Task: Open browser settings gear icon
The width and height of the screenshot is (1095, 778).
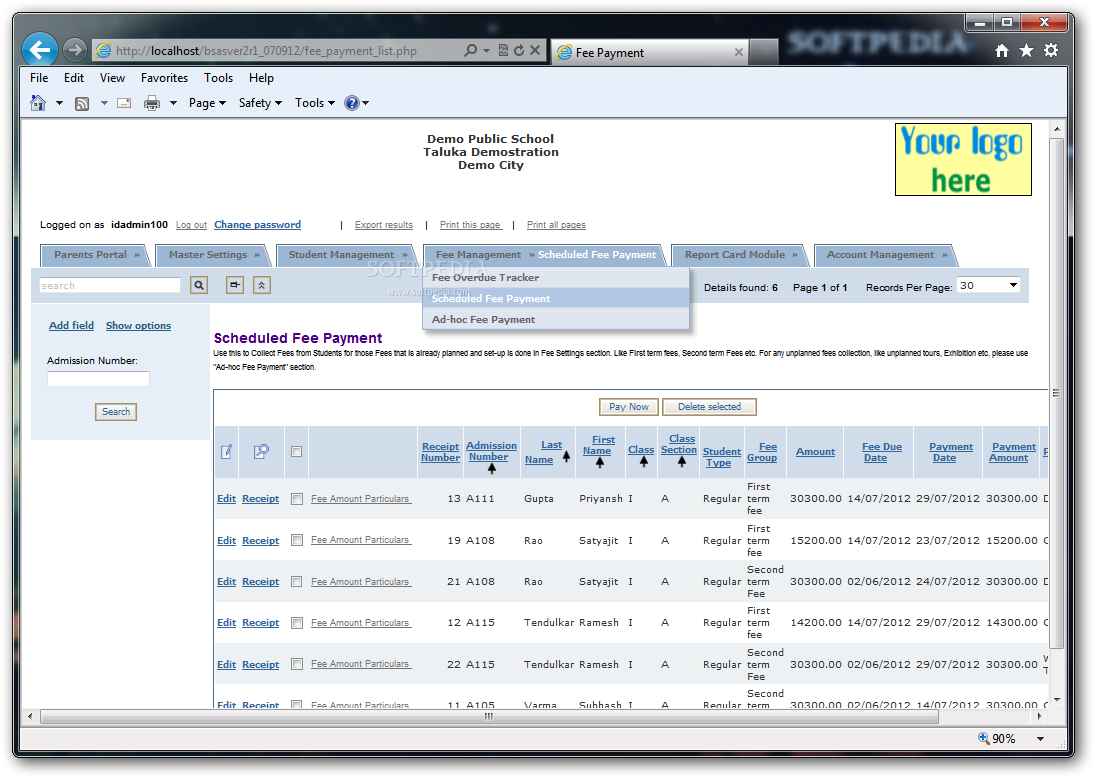Action: tap(1050, 50)
